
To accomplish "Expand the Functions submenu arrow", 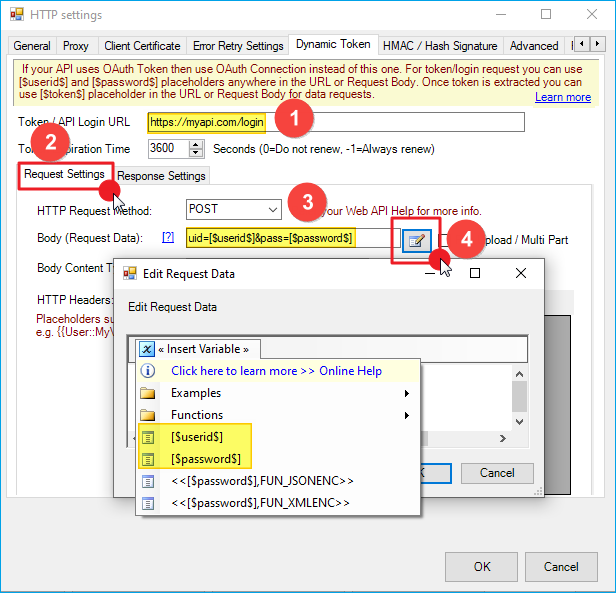I will [x=407, y=415].
